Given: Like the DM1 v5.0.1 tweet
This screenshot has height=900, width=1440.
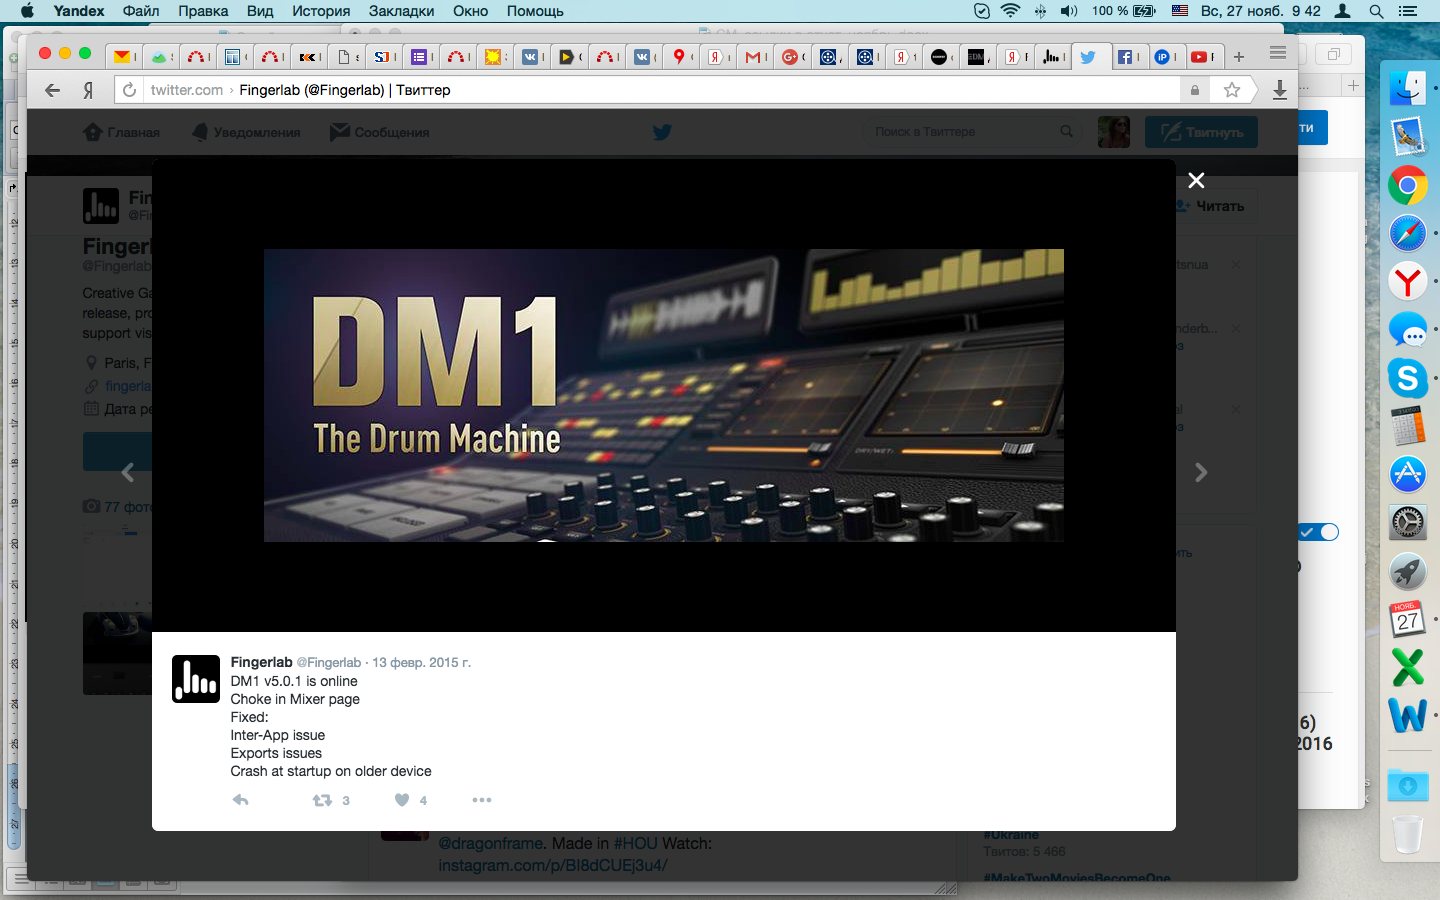Looking at the screenshot, I should (402, 800).
